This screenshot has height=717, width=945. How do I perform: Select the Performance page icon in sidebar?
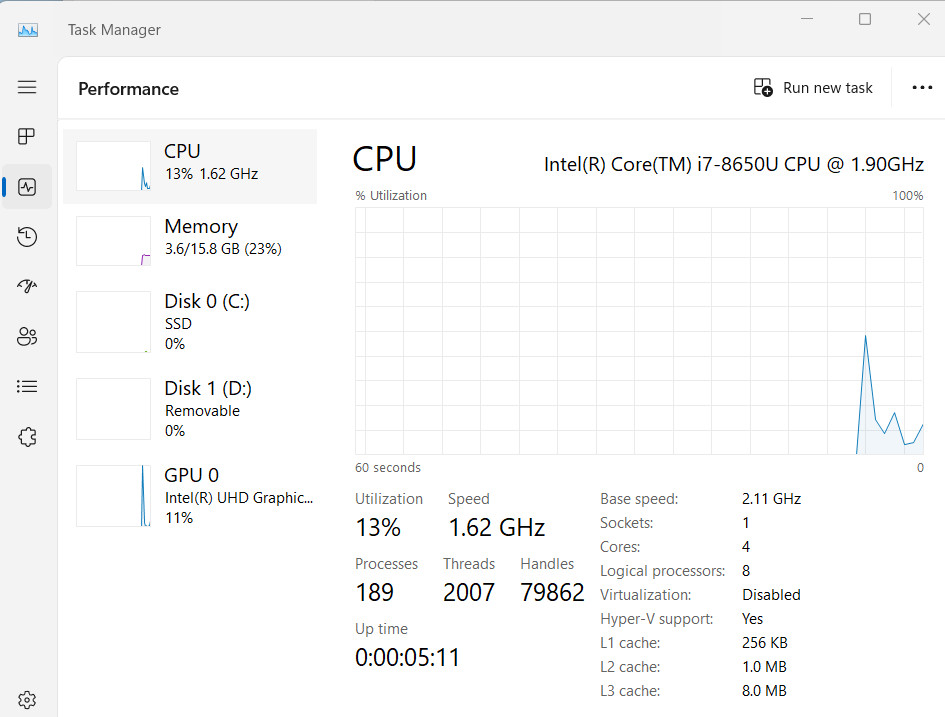click(27, 187)
